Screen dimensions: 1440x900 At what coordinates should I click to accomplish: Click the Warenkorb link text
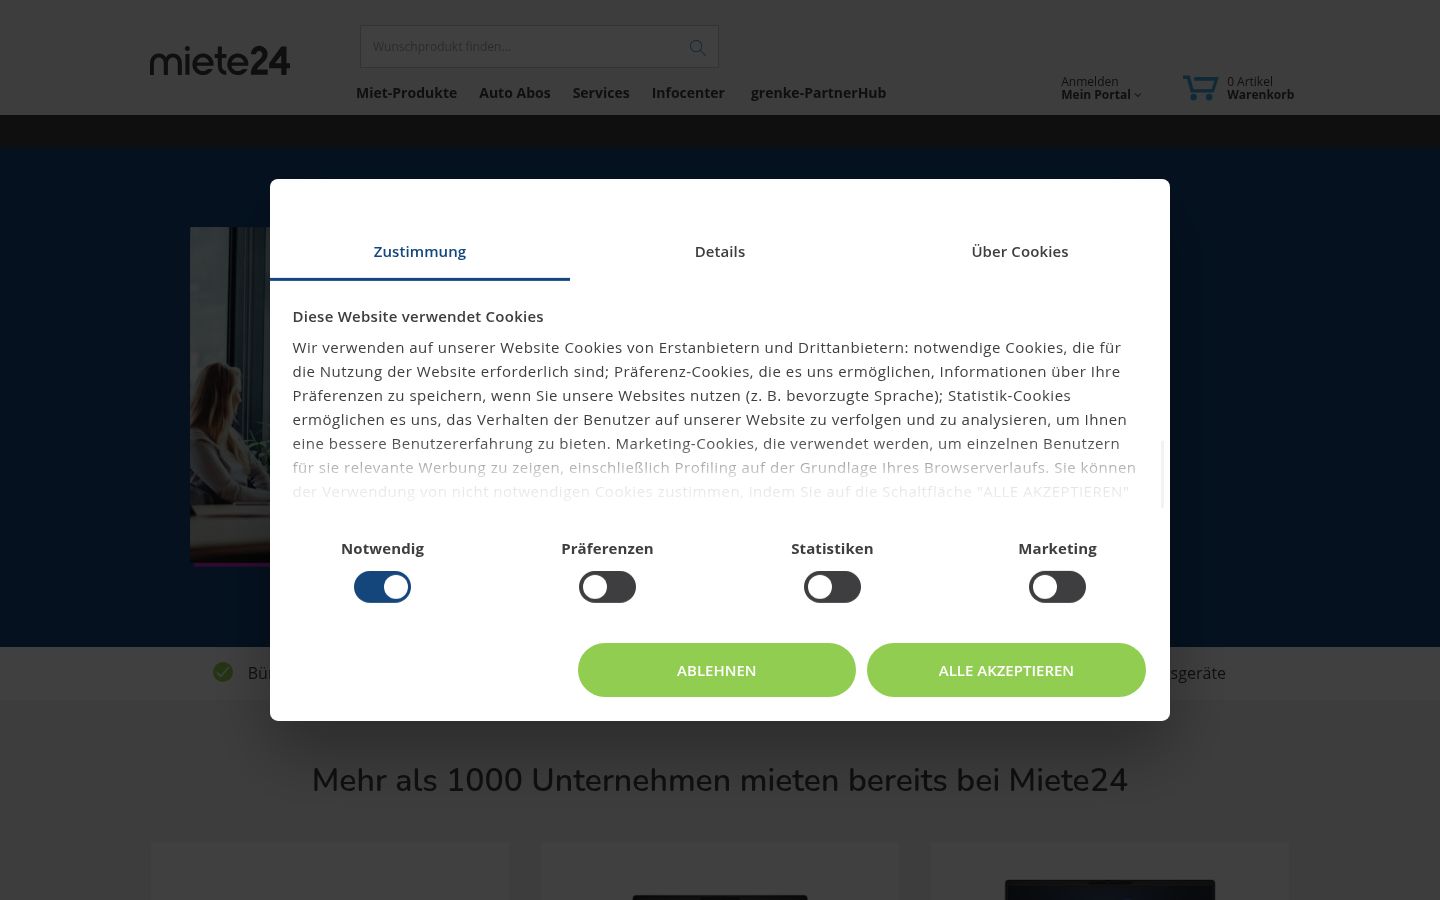coord(1260,95)
